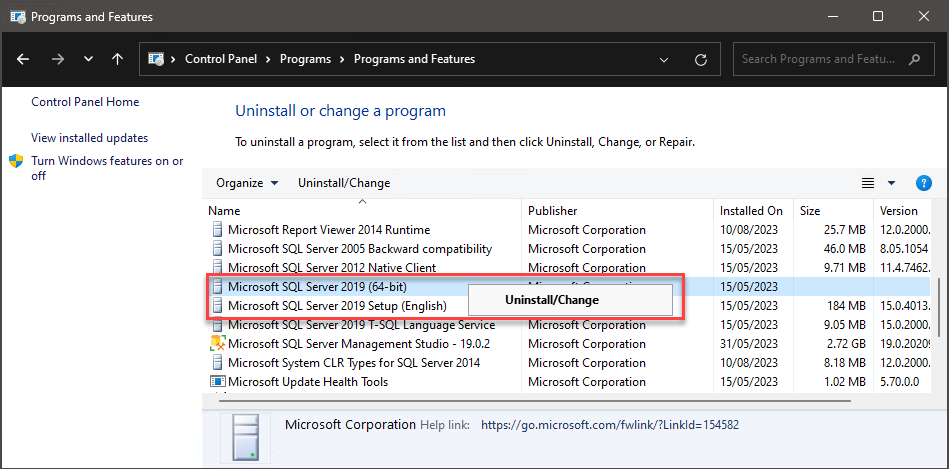The image size is (949, 469).
Task: Click icon of SQL Server 2012 Native Client
Action: [217, 267]
